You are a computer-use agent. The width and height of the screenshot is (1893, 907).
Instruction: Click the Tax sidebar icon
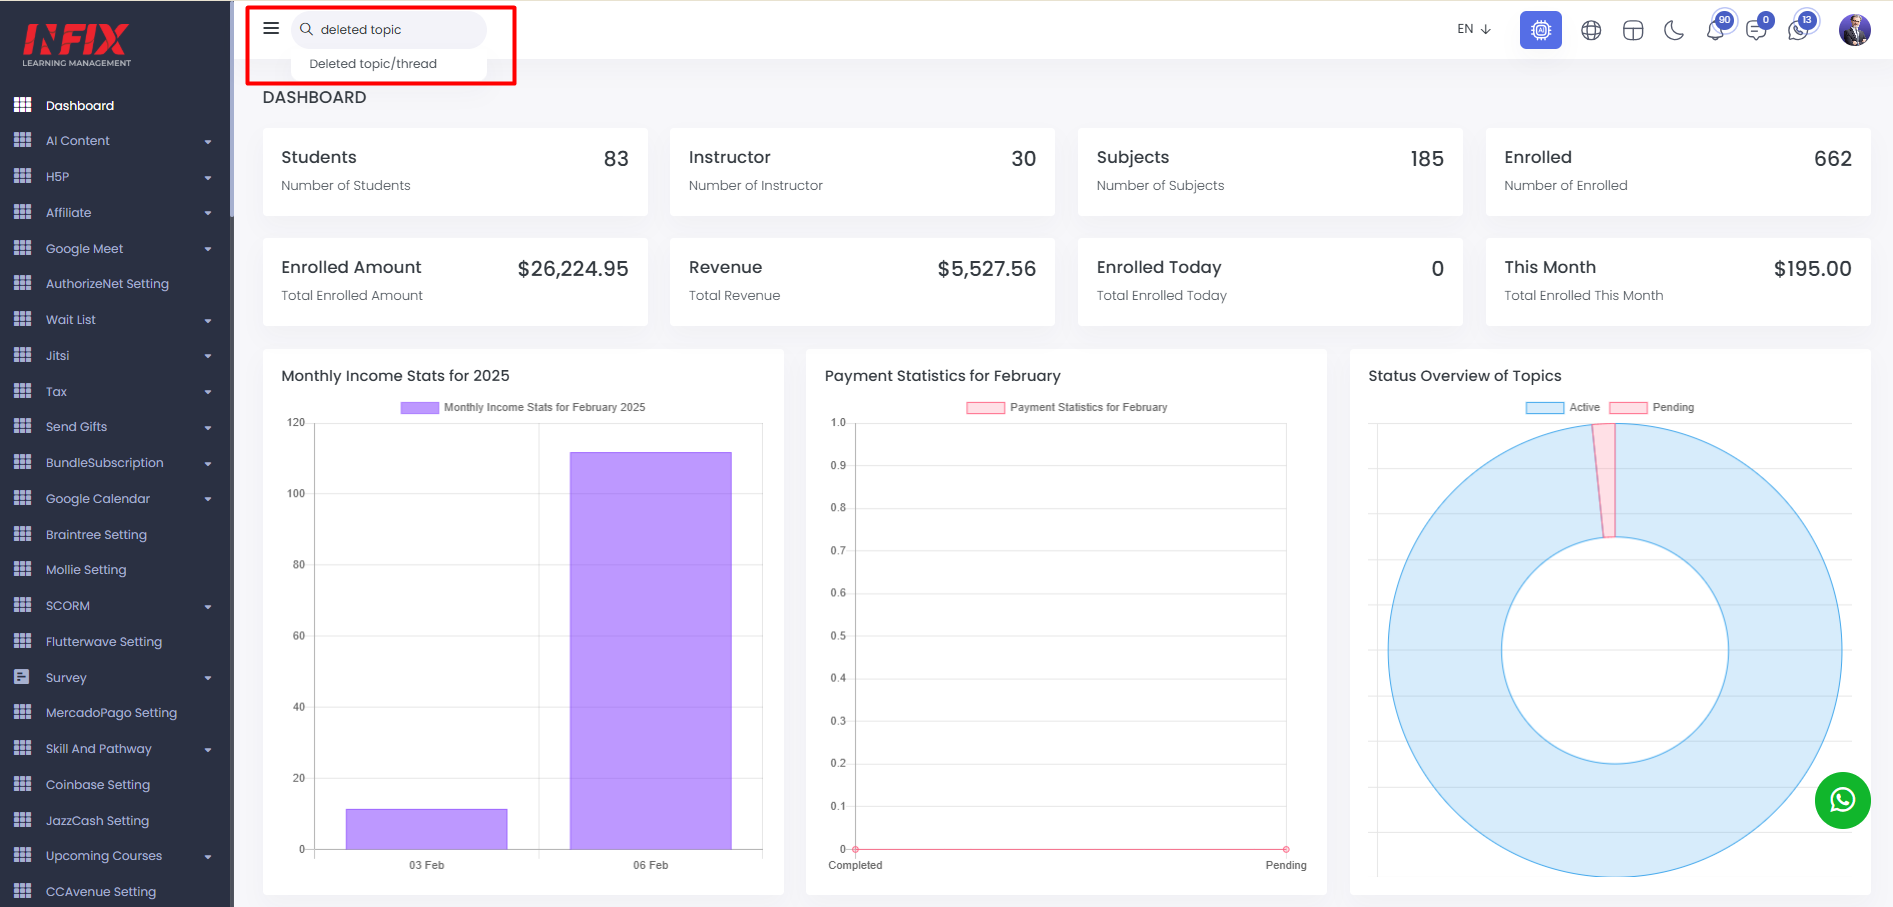(x=23, y=391)
